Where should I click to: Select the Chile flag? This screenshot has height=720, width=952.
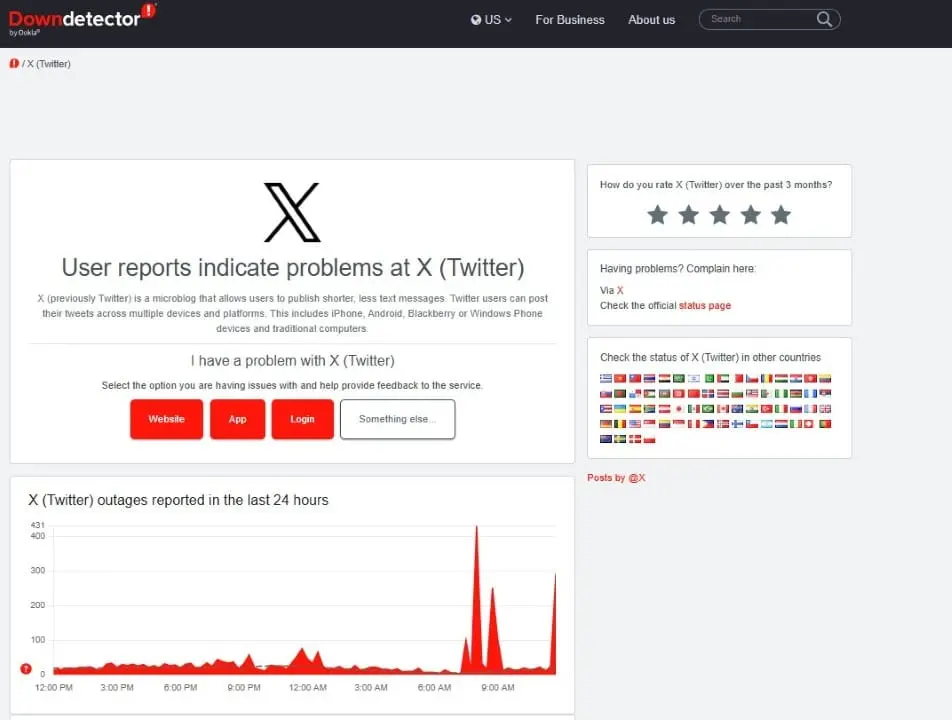tap(752, 424)
